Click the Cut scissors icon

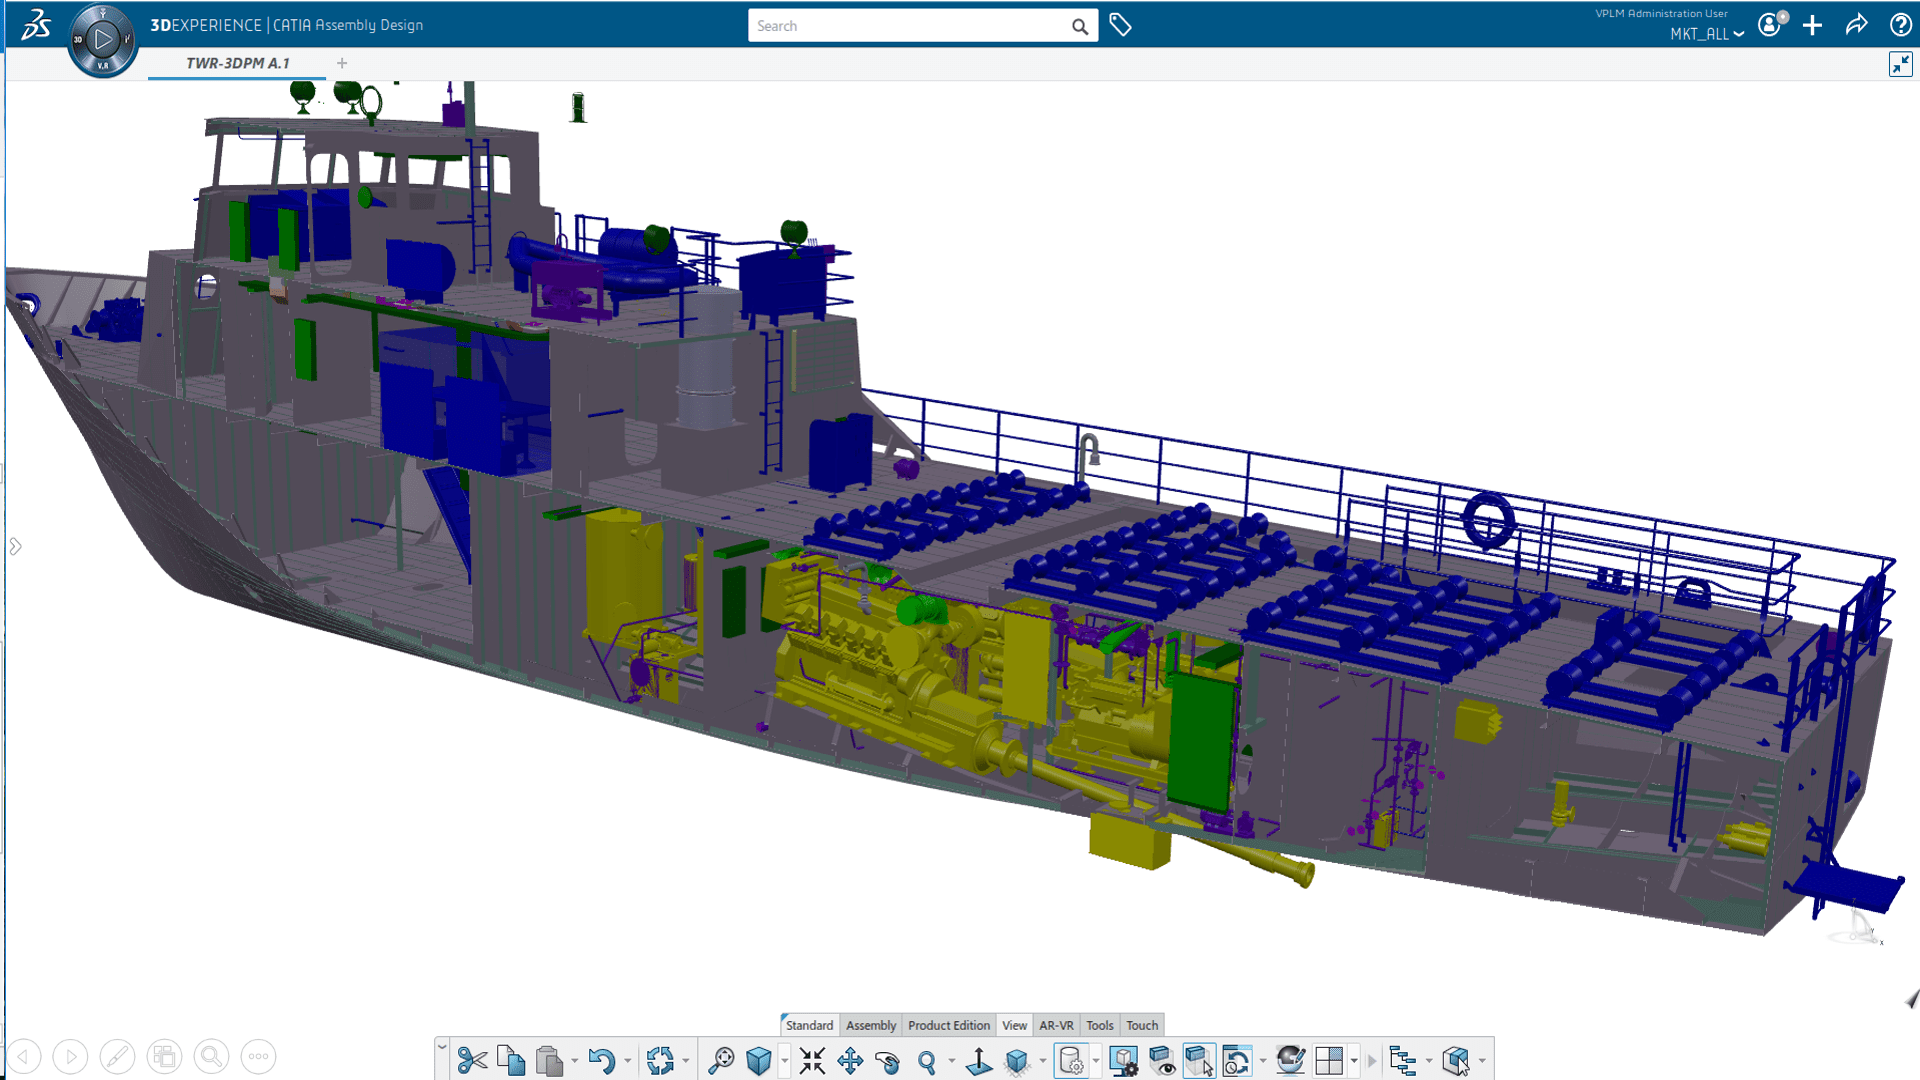pyautogui.click(x=472, y=1061)
